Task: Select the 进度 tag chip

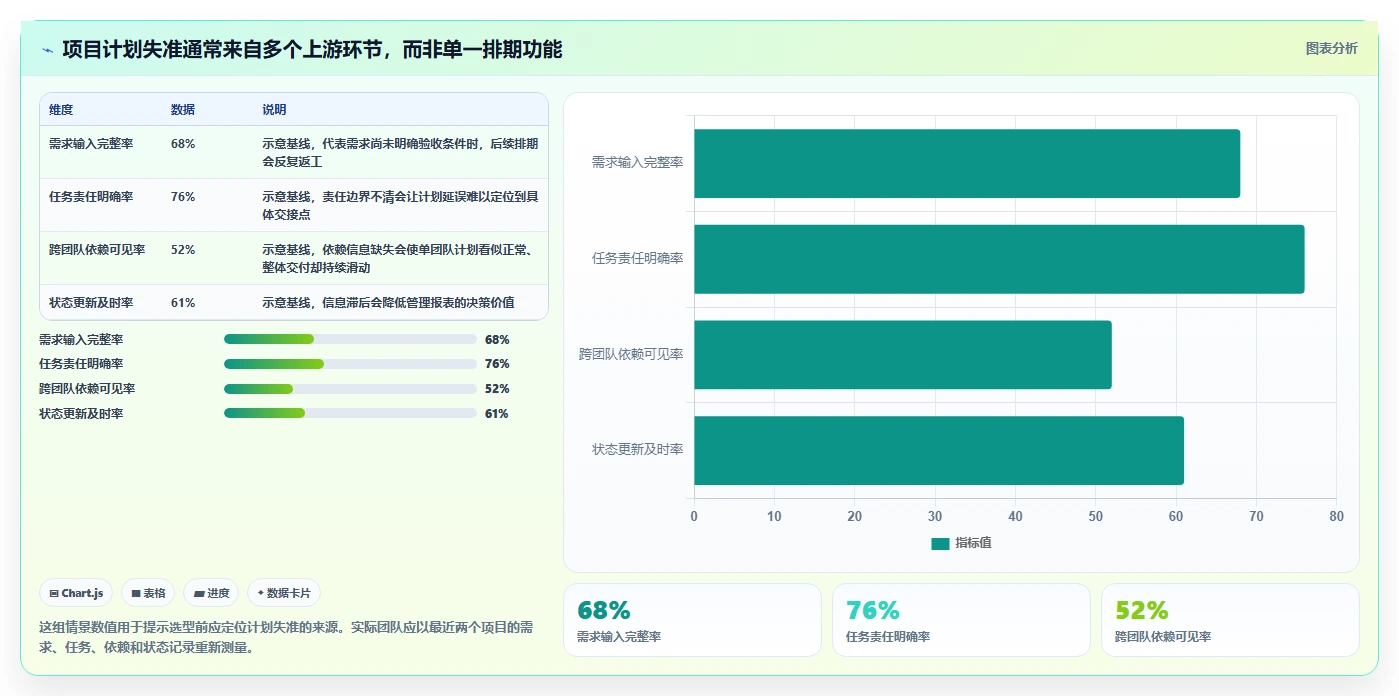Action: [211, 593]
